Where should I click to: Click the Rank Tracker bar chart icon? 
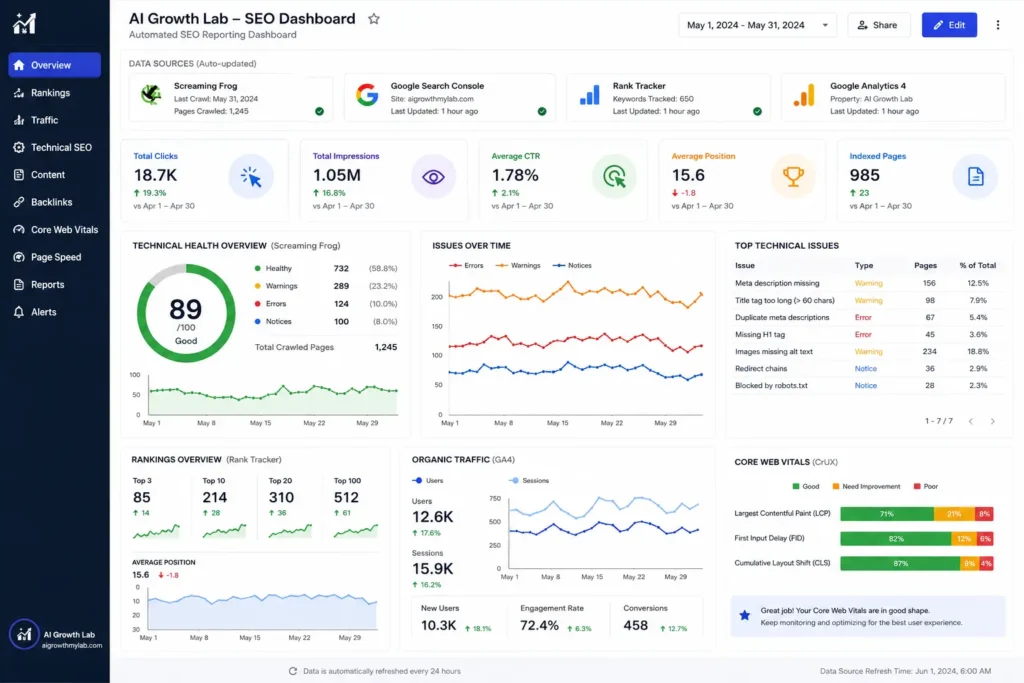(x=589, y=95)
